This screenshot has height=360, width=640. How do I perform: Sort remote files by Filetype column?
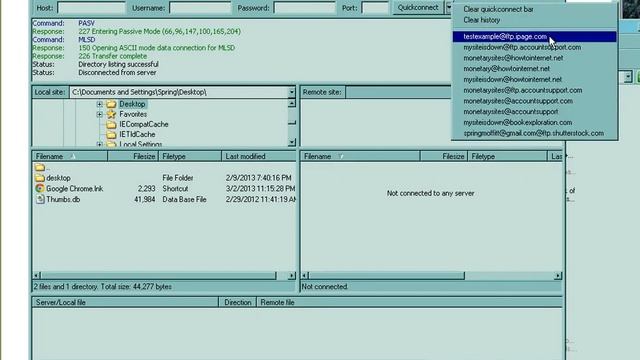click(507, 156)
